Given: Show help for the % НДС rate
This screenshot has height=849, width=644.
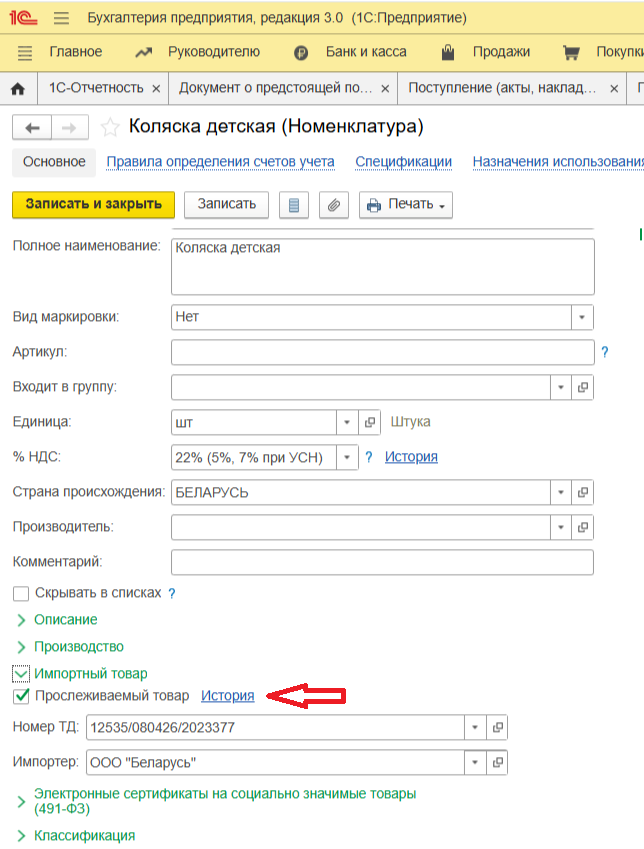Looking at the screenshot, I should 369,457.
